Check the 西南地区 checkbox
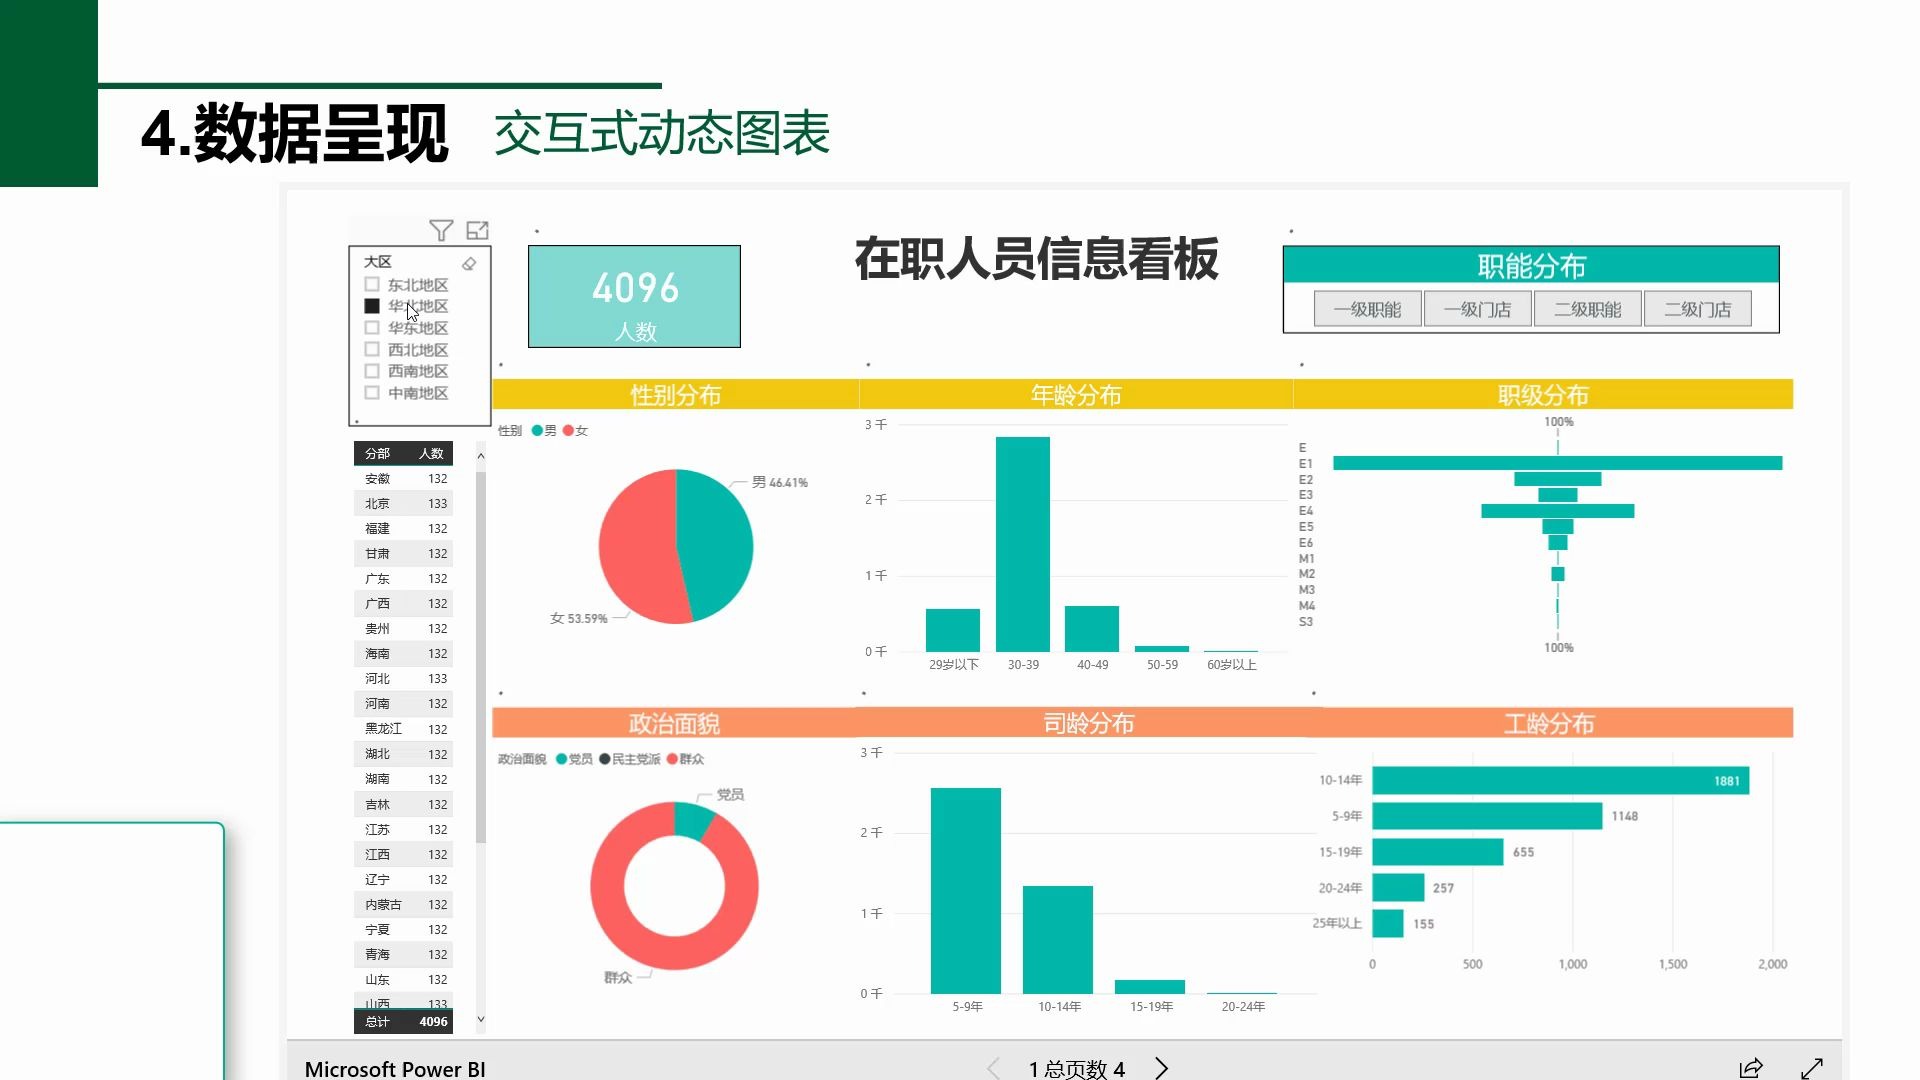This screenshot has height=1080, width=1920. [372, 371]
